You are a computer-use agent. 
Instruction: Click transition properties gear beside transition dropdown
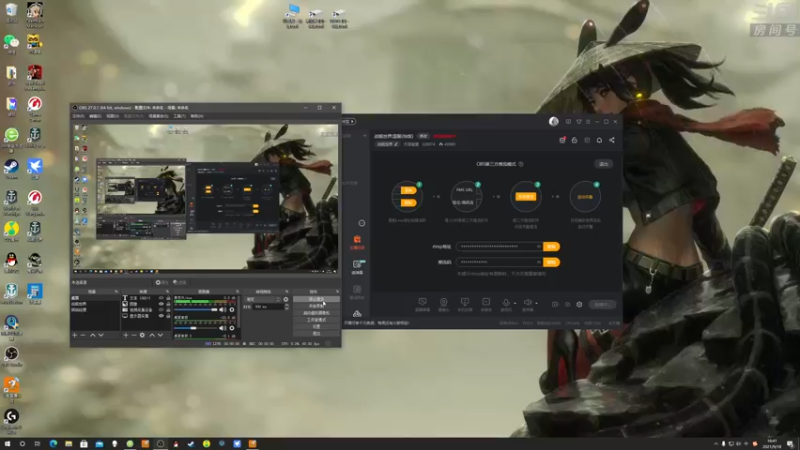pyautogui.click(x=286, y=299)
